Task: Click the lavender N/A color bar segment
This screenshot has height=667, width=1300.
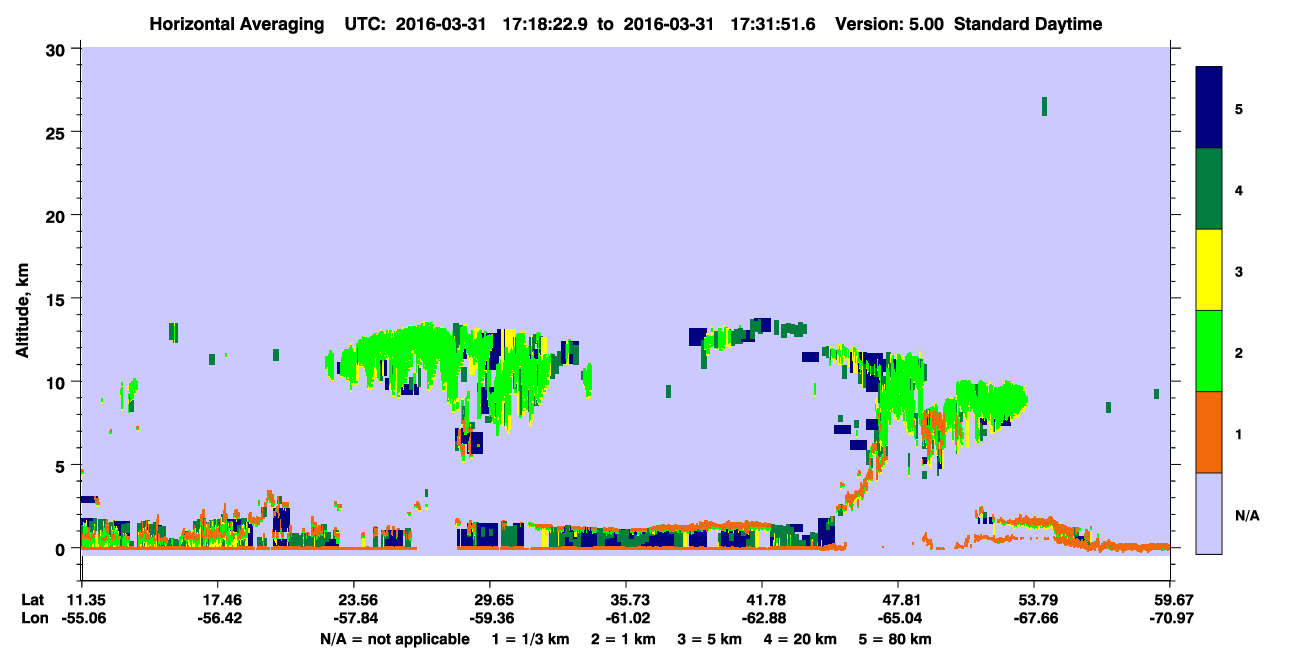Action: (1209, 513)
